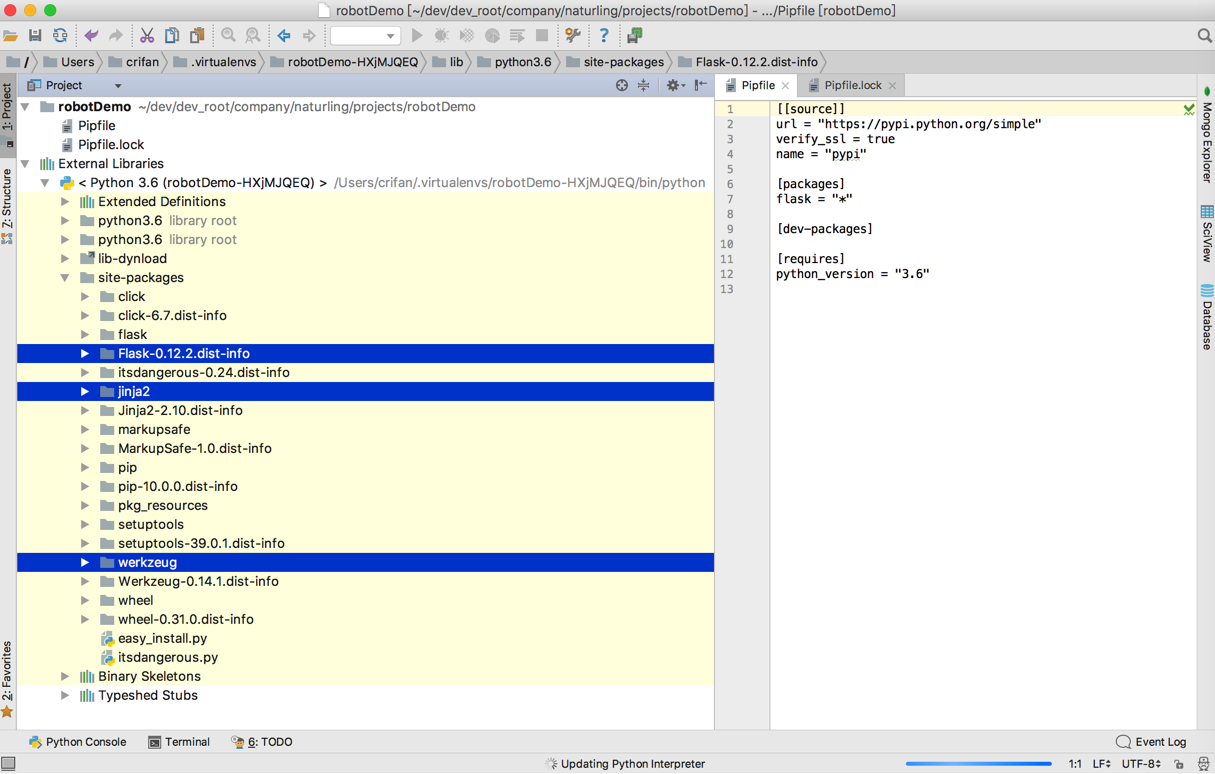Click the Back navigation arrow

tap(284, 36)
